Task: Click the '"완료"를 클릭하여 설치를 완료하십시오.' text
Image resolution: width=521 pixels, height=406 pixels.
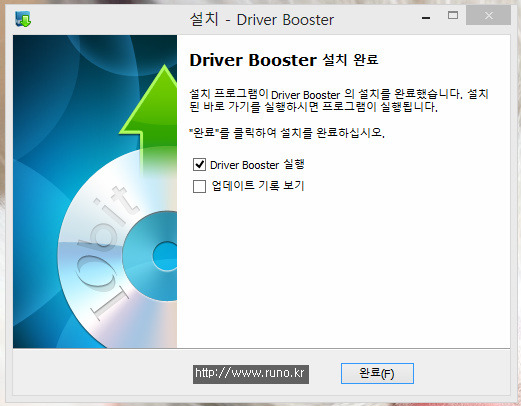Action: pyautogui.click(x=287, y=133)
